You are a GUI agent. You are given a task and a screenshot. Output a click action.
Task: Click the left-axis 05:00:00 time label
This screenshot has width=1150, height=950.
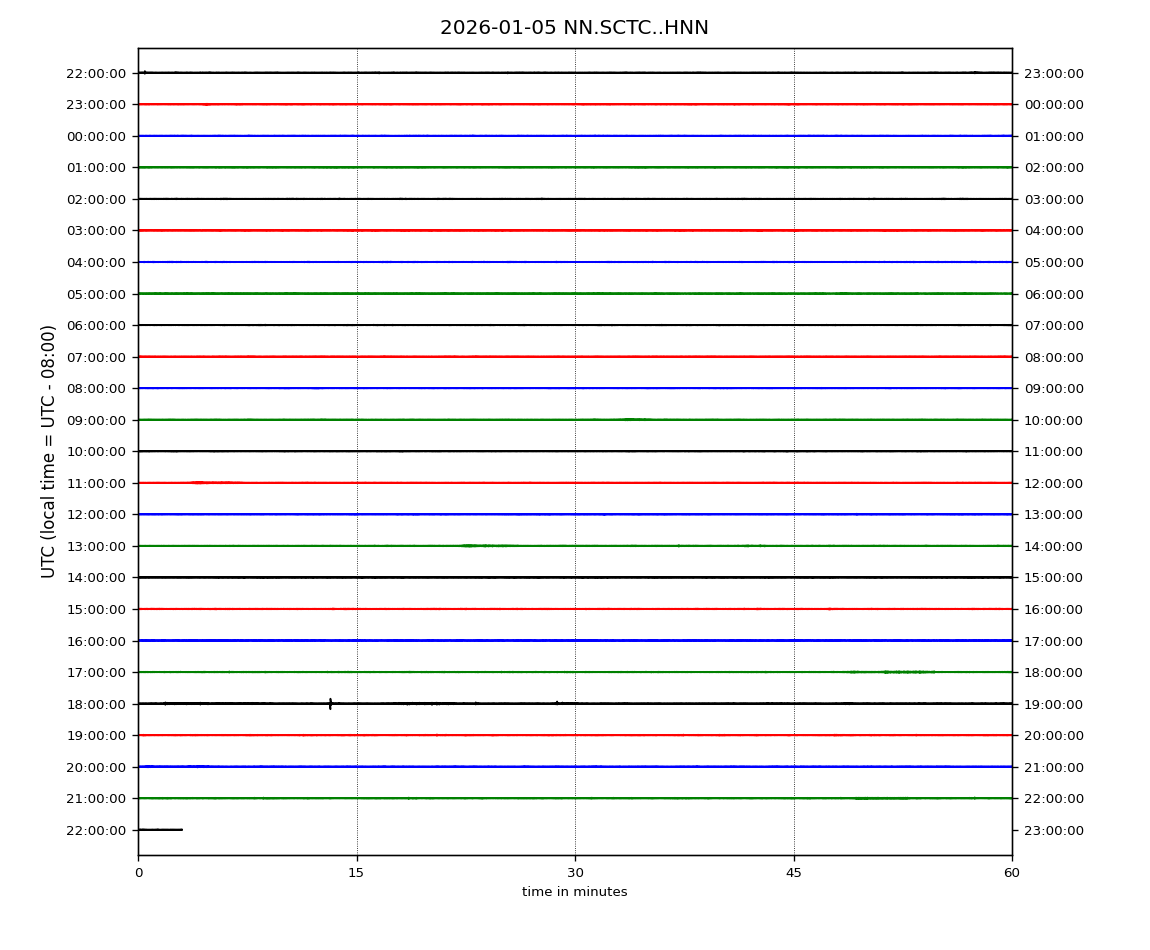(97, 294)
